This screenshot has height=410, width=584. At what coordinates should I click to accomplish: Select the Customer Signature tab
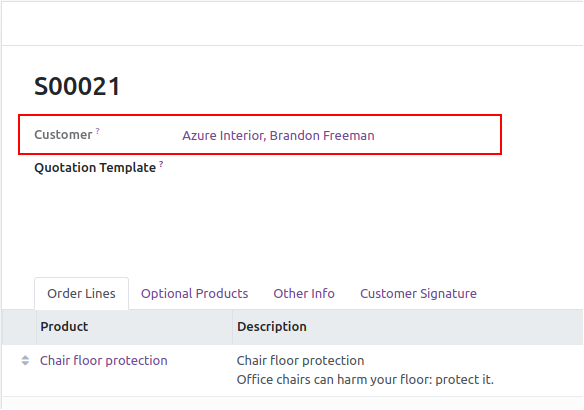(418, 293)
